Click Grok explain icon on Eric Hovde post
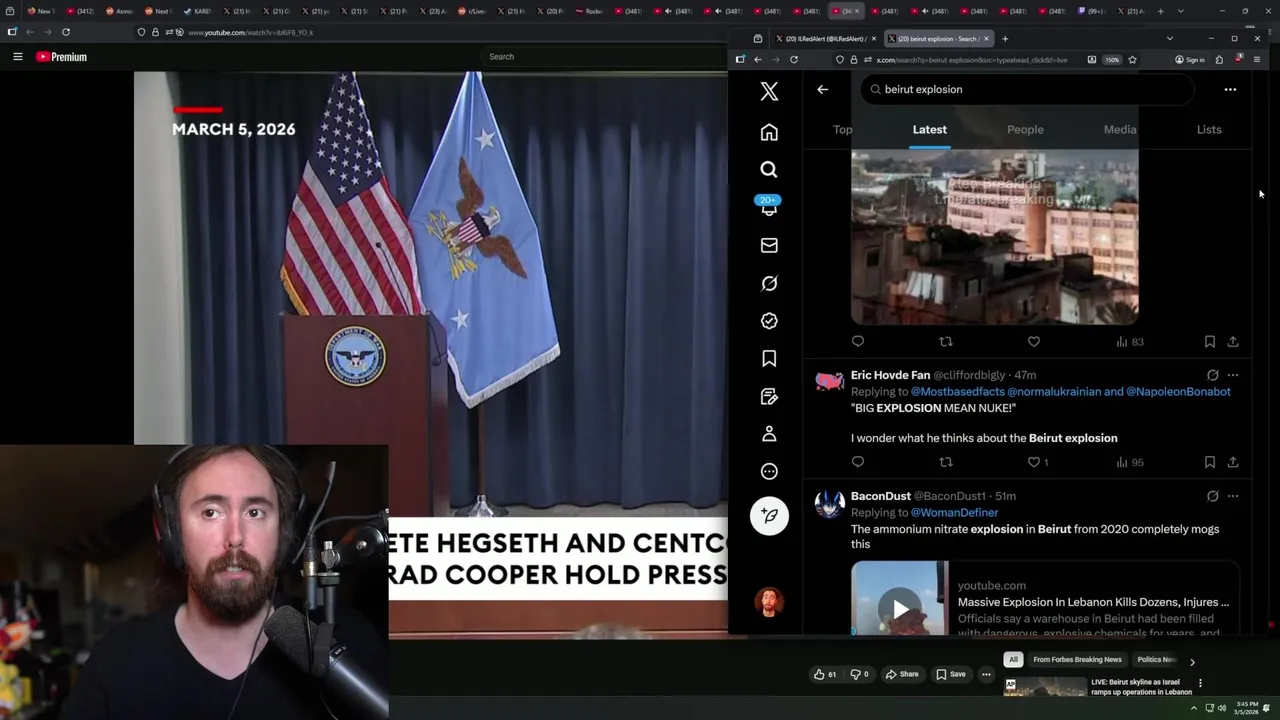 [1212, 375]
